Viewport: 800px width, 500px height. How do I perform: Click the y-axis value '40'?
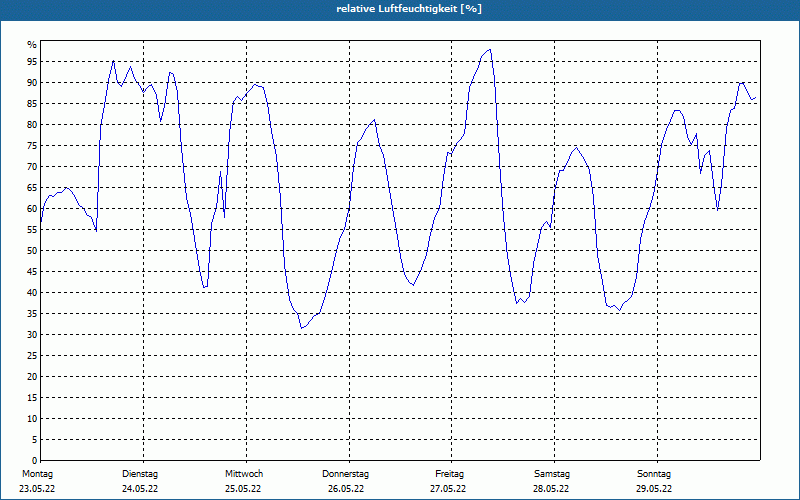(32, 293)
